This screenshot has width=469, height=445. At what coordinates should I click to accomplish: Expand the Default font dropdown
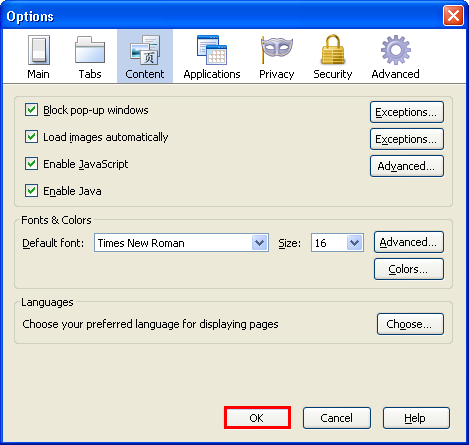click(x=181, y=243)
